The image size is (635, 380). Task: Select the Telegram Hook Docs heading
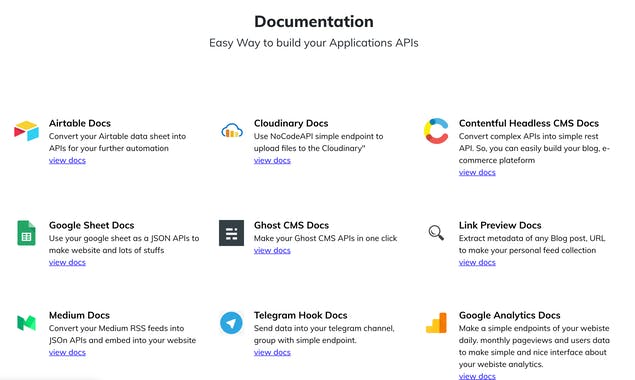pyautogui.click(x=300, y=315)
